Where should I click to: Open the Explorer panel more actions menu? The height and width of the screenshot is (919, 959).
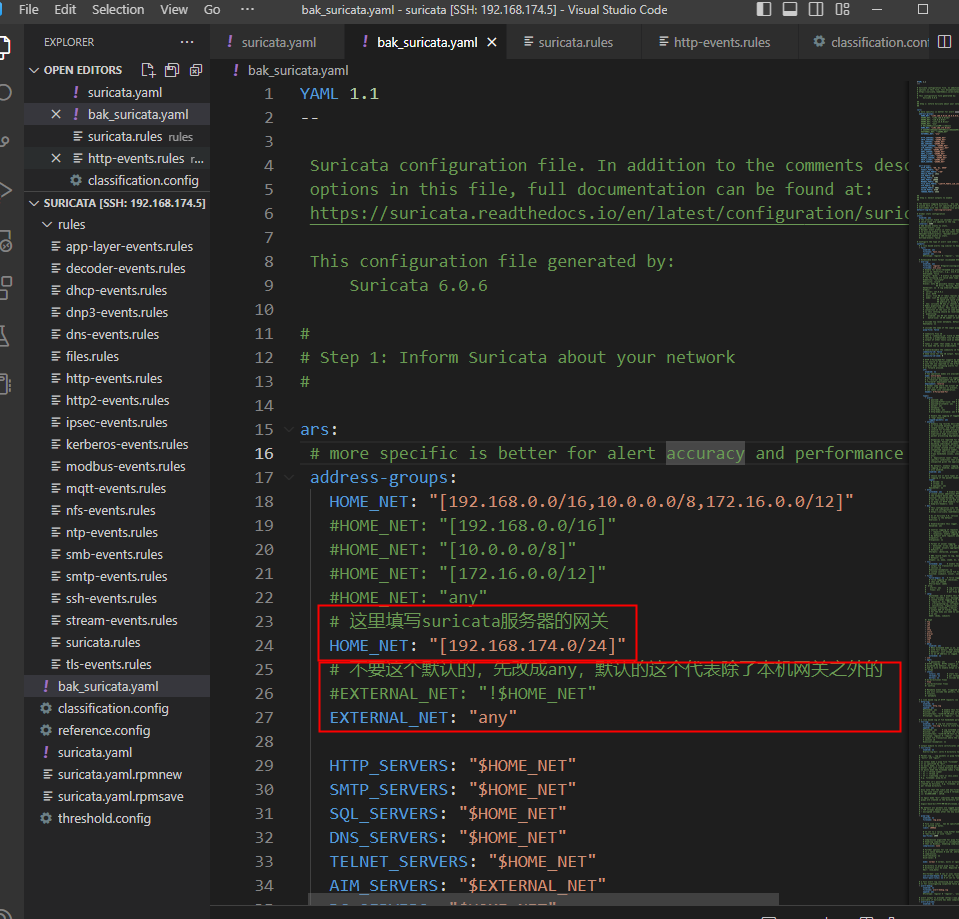(187, 42)
